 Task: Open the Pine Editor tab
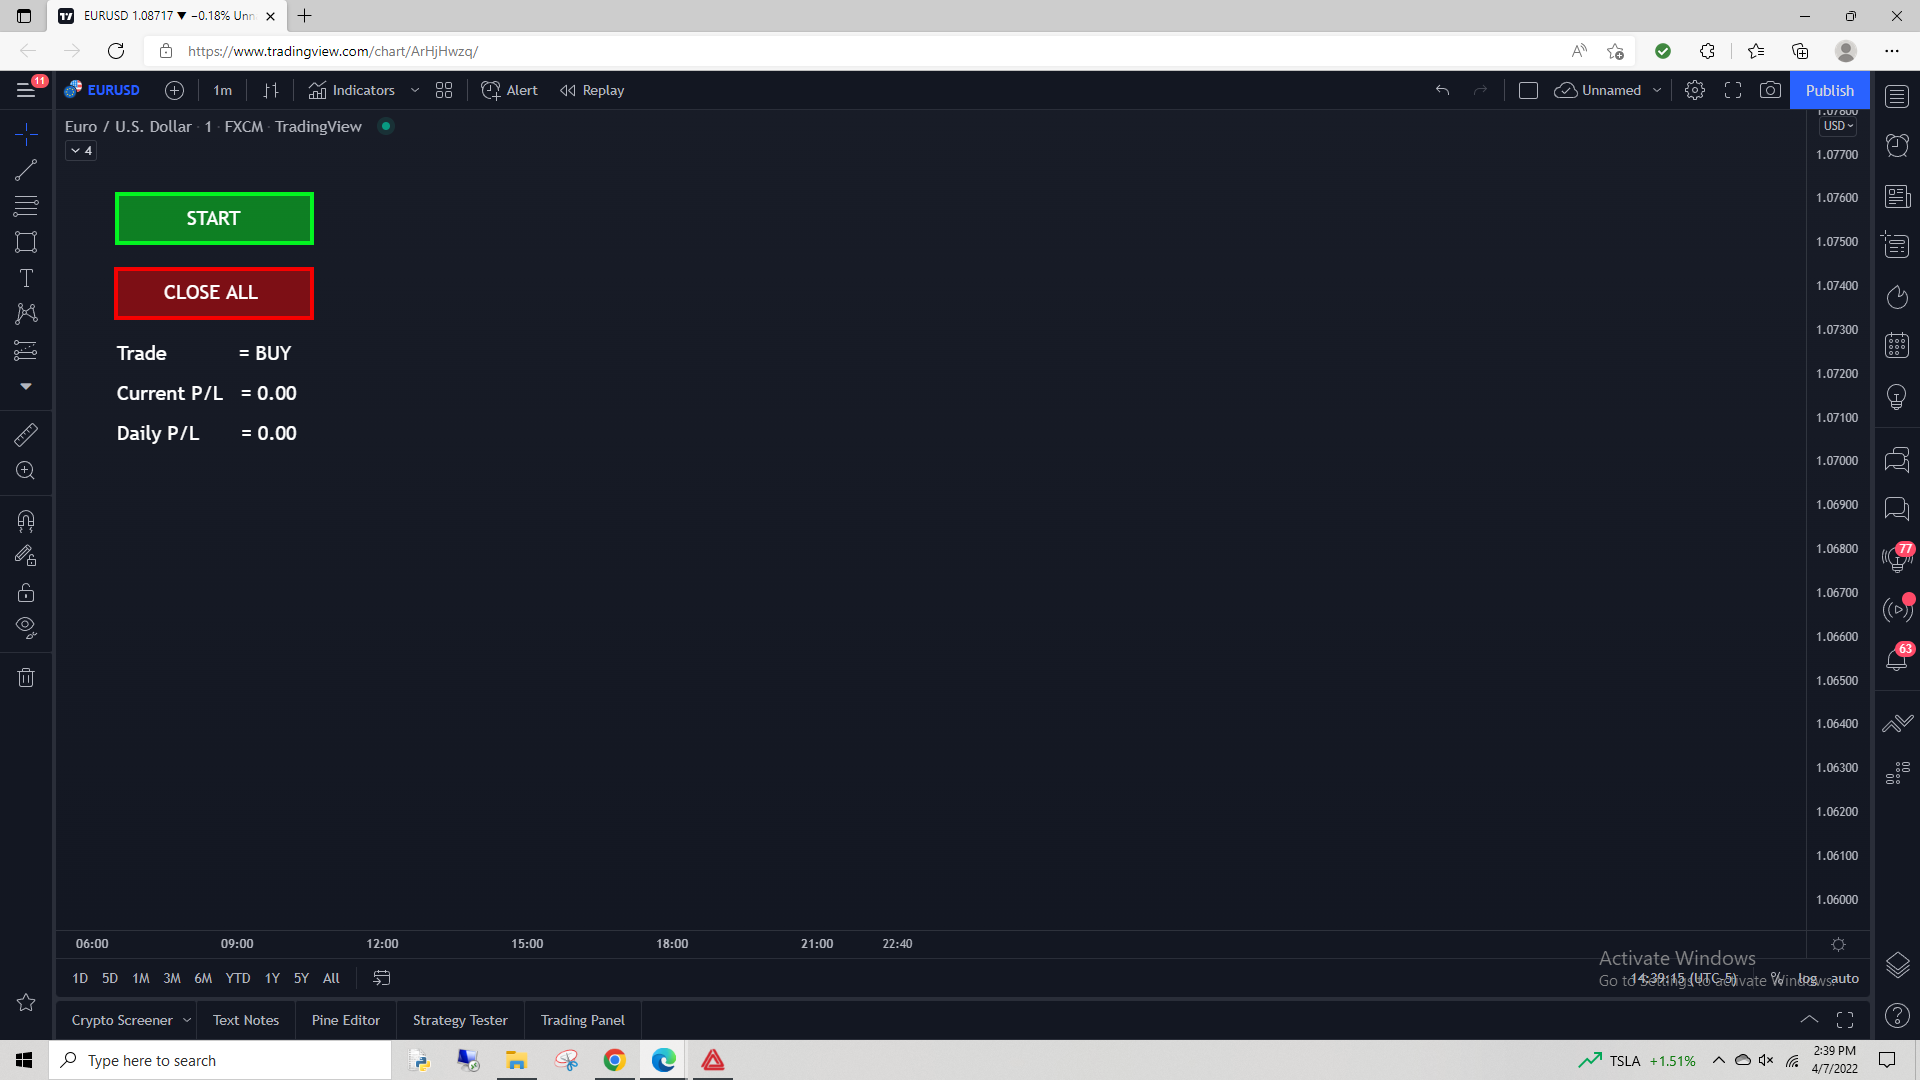coord(345,1020)
